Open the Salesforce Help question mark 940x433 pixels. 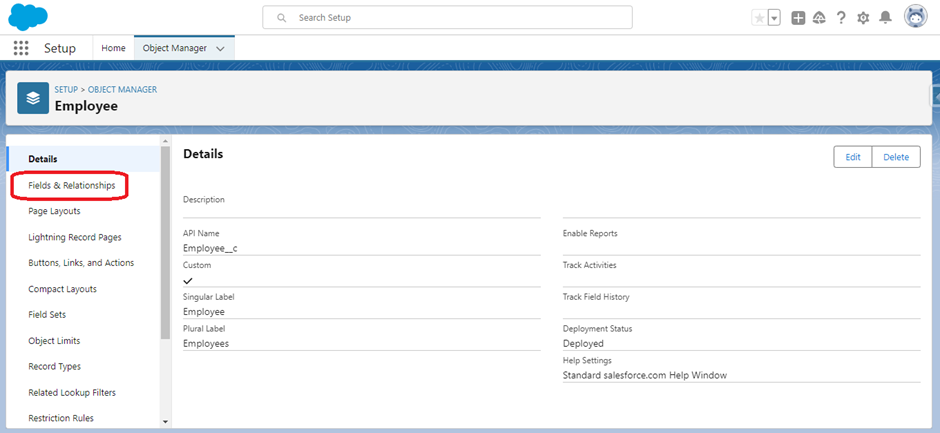pos(841,18)
